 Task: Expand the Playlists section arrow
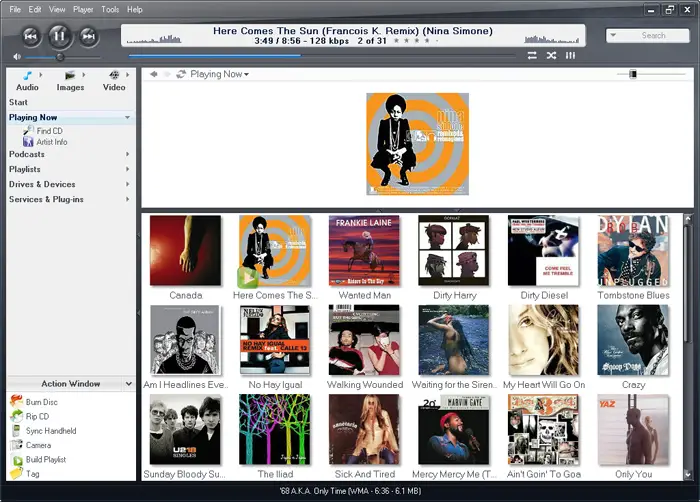[128, 169]
